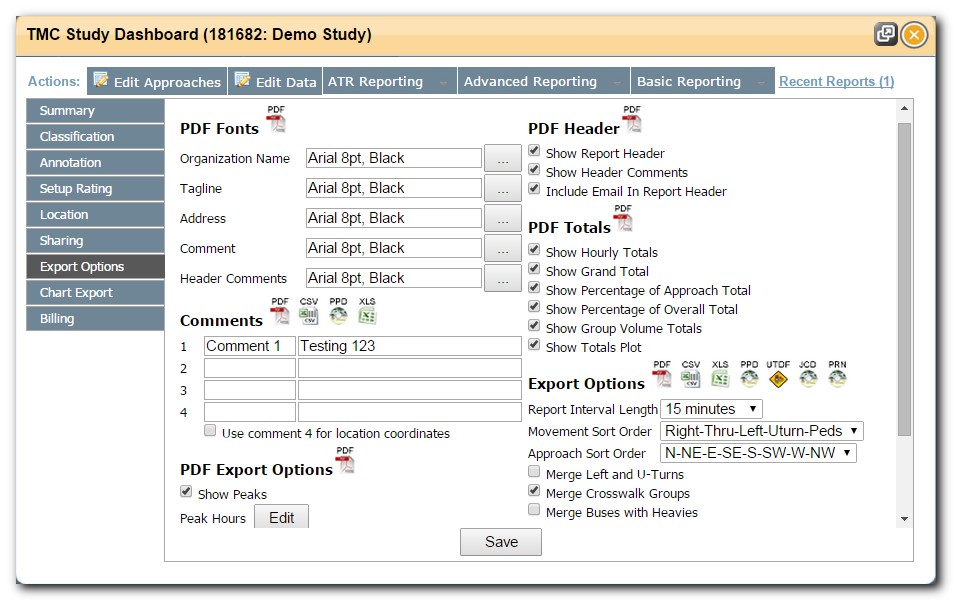Click the PPD icon in Export Options row
The width and height of the screenshot is (953, 601).
tap(749, 378)
